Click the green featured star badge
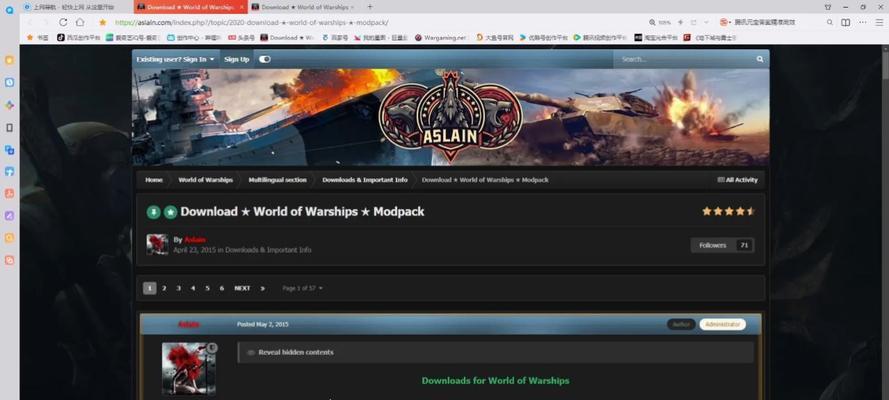This screenshot has height=400, width=889. 171,212
